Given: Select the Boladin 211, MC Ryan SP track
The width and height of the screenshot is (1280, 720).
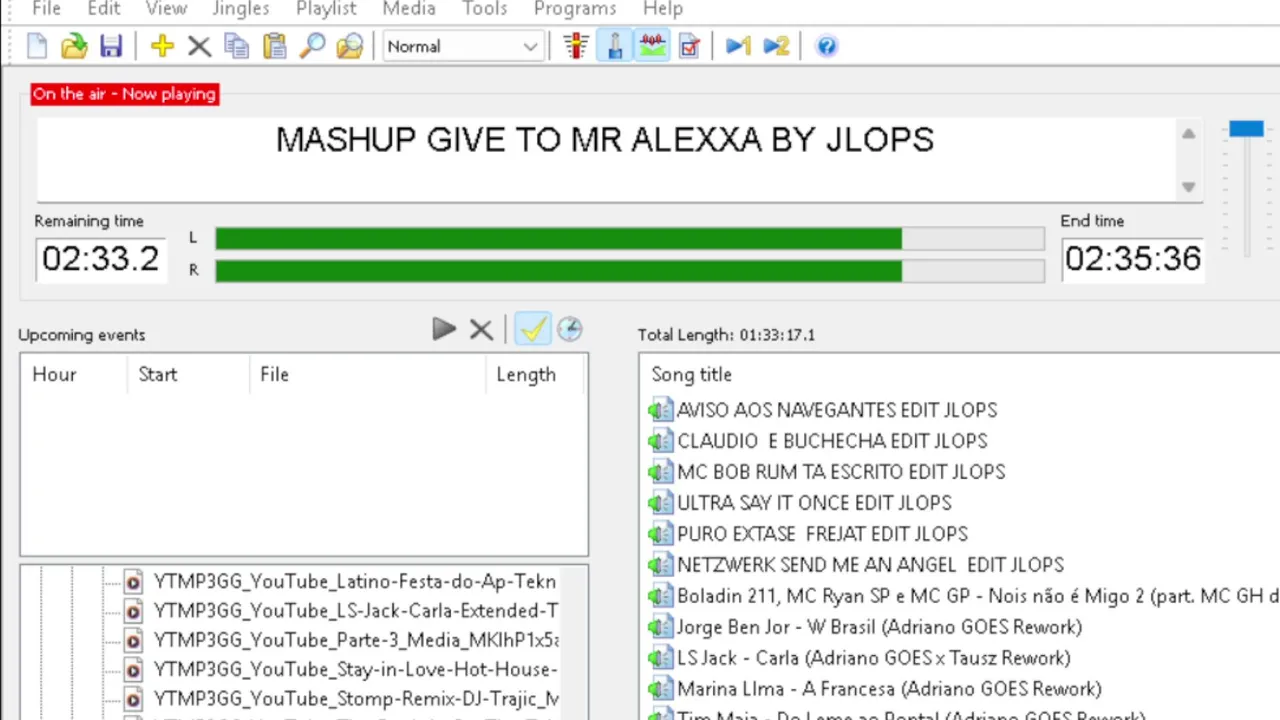Looking at the screenshot, I should click(978, 596).
